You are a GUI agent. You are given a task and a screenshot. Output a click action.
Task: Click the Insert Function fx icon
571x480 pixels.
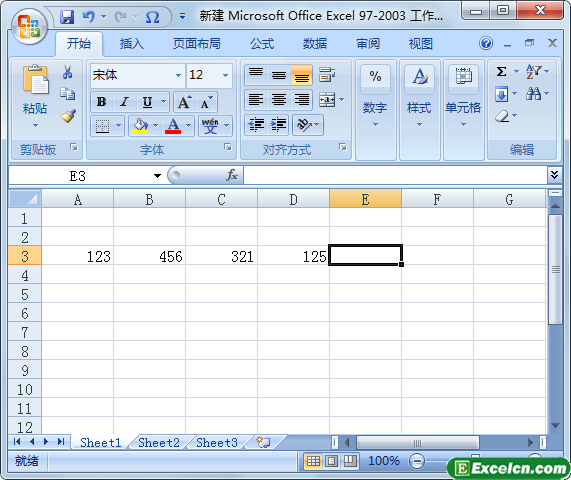coord(232,175)
